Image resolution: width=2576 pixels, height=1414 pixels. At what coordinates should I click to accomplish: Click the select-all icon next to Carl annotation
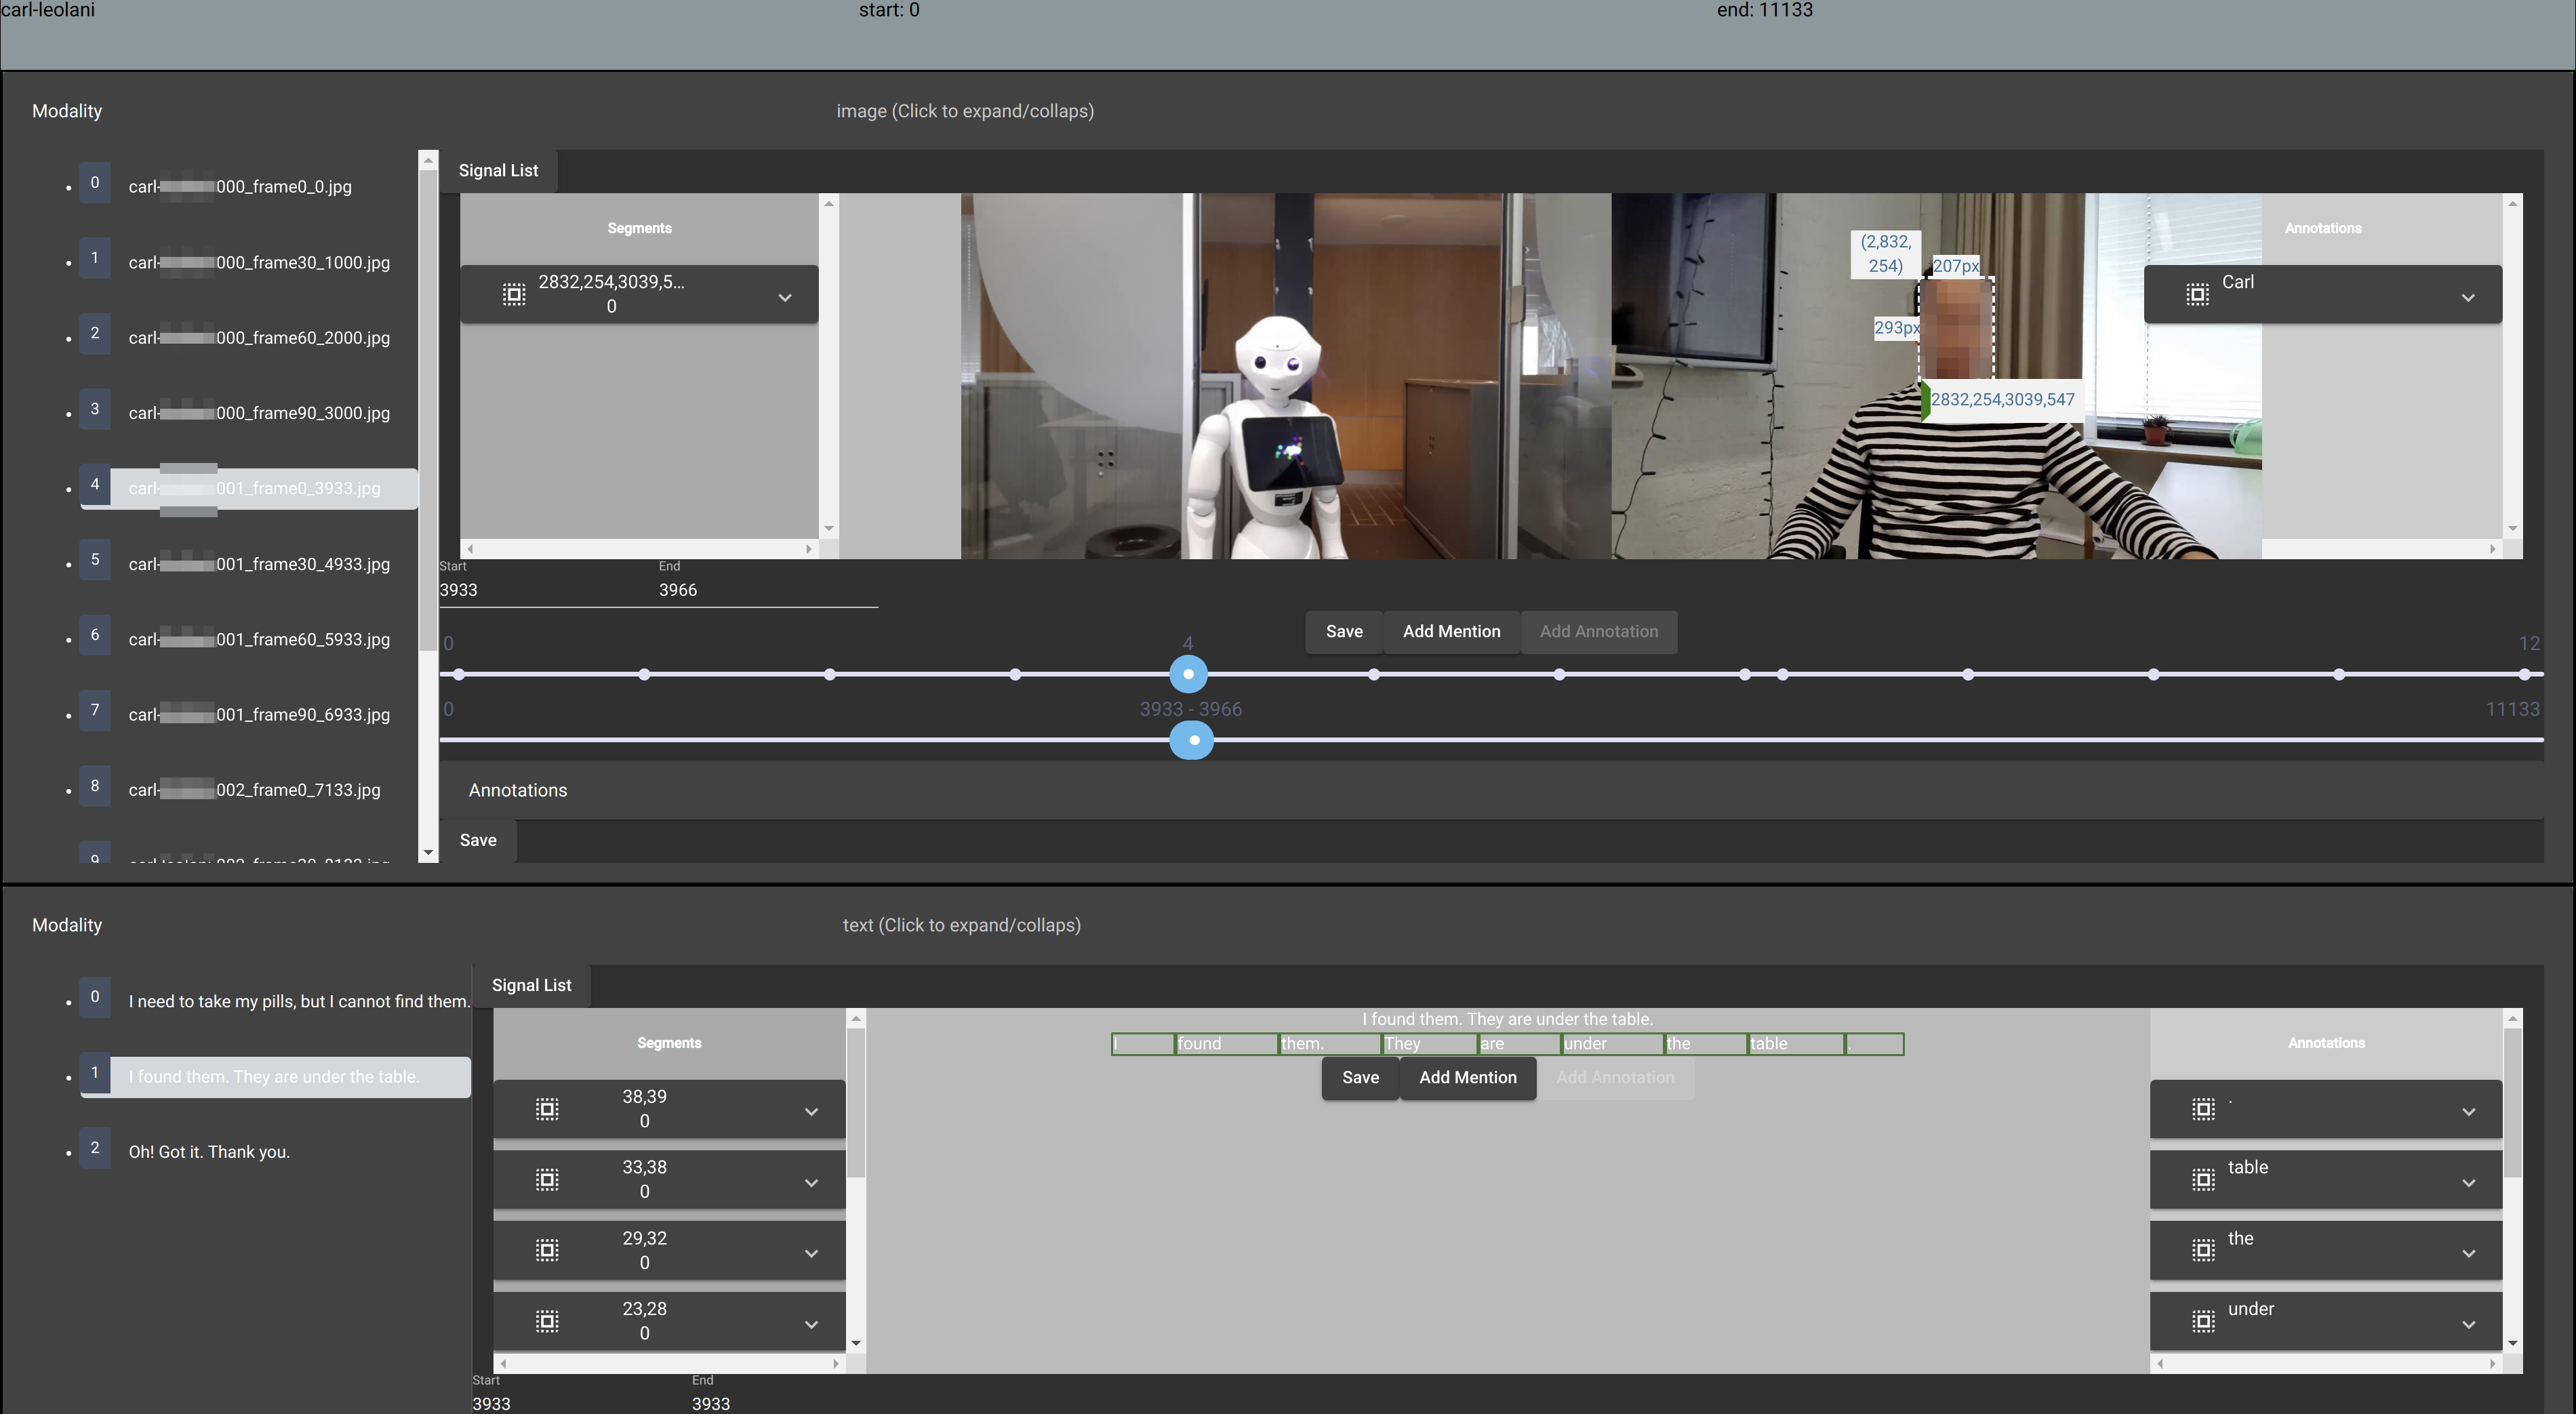[x=2197, y=294]
